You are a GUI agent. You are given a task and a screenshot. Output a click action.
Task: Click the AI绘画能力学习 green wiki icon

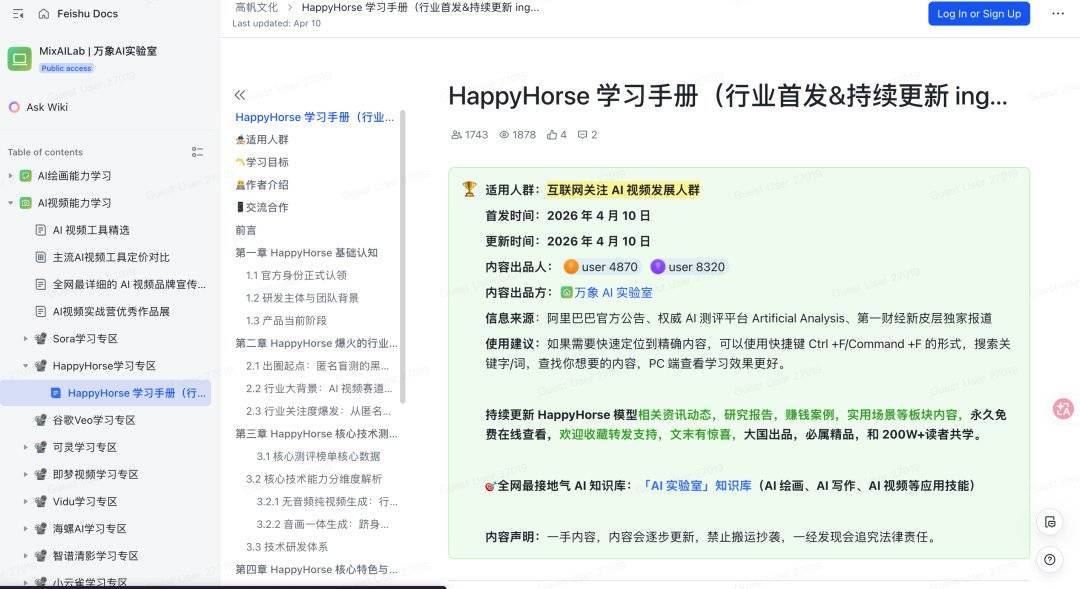coord(25,176)
